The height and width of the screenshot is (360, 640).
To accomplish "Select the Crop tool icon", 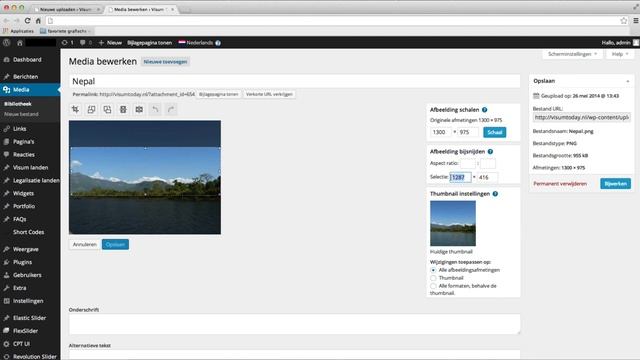I will click(76, 109).
